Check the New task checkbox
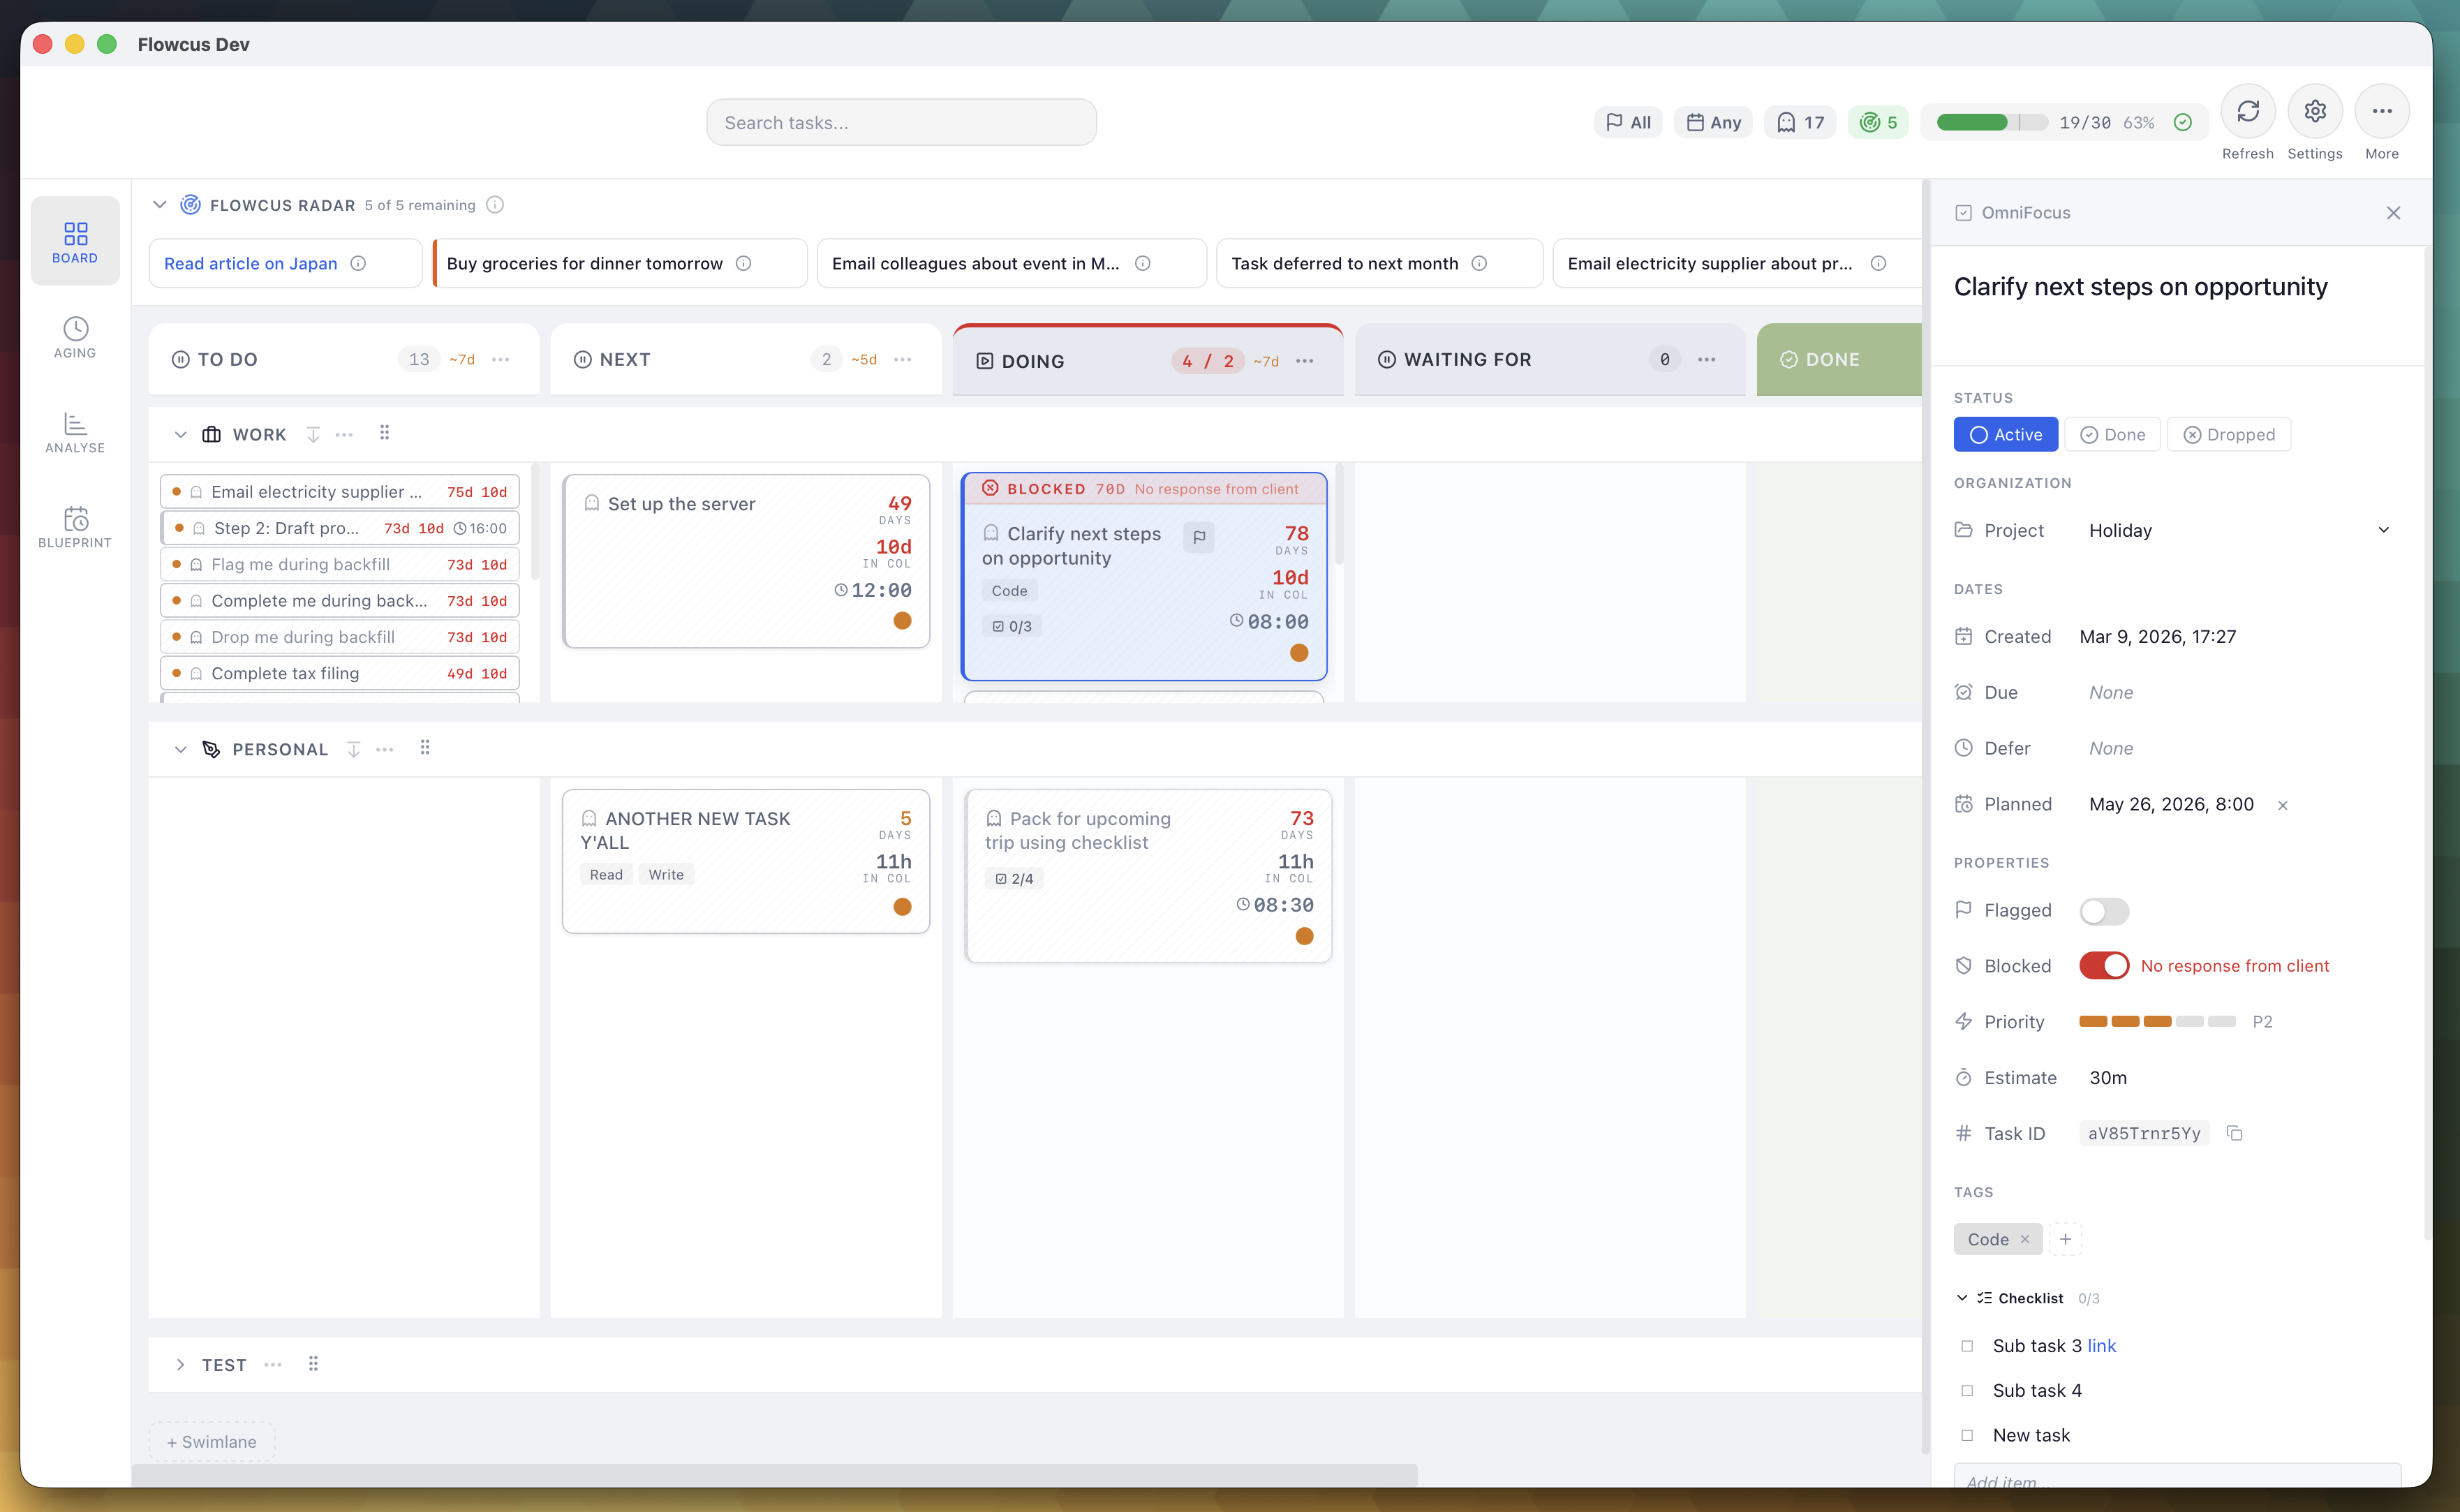2460x1512 pixels. point(1967,1435)
